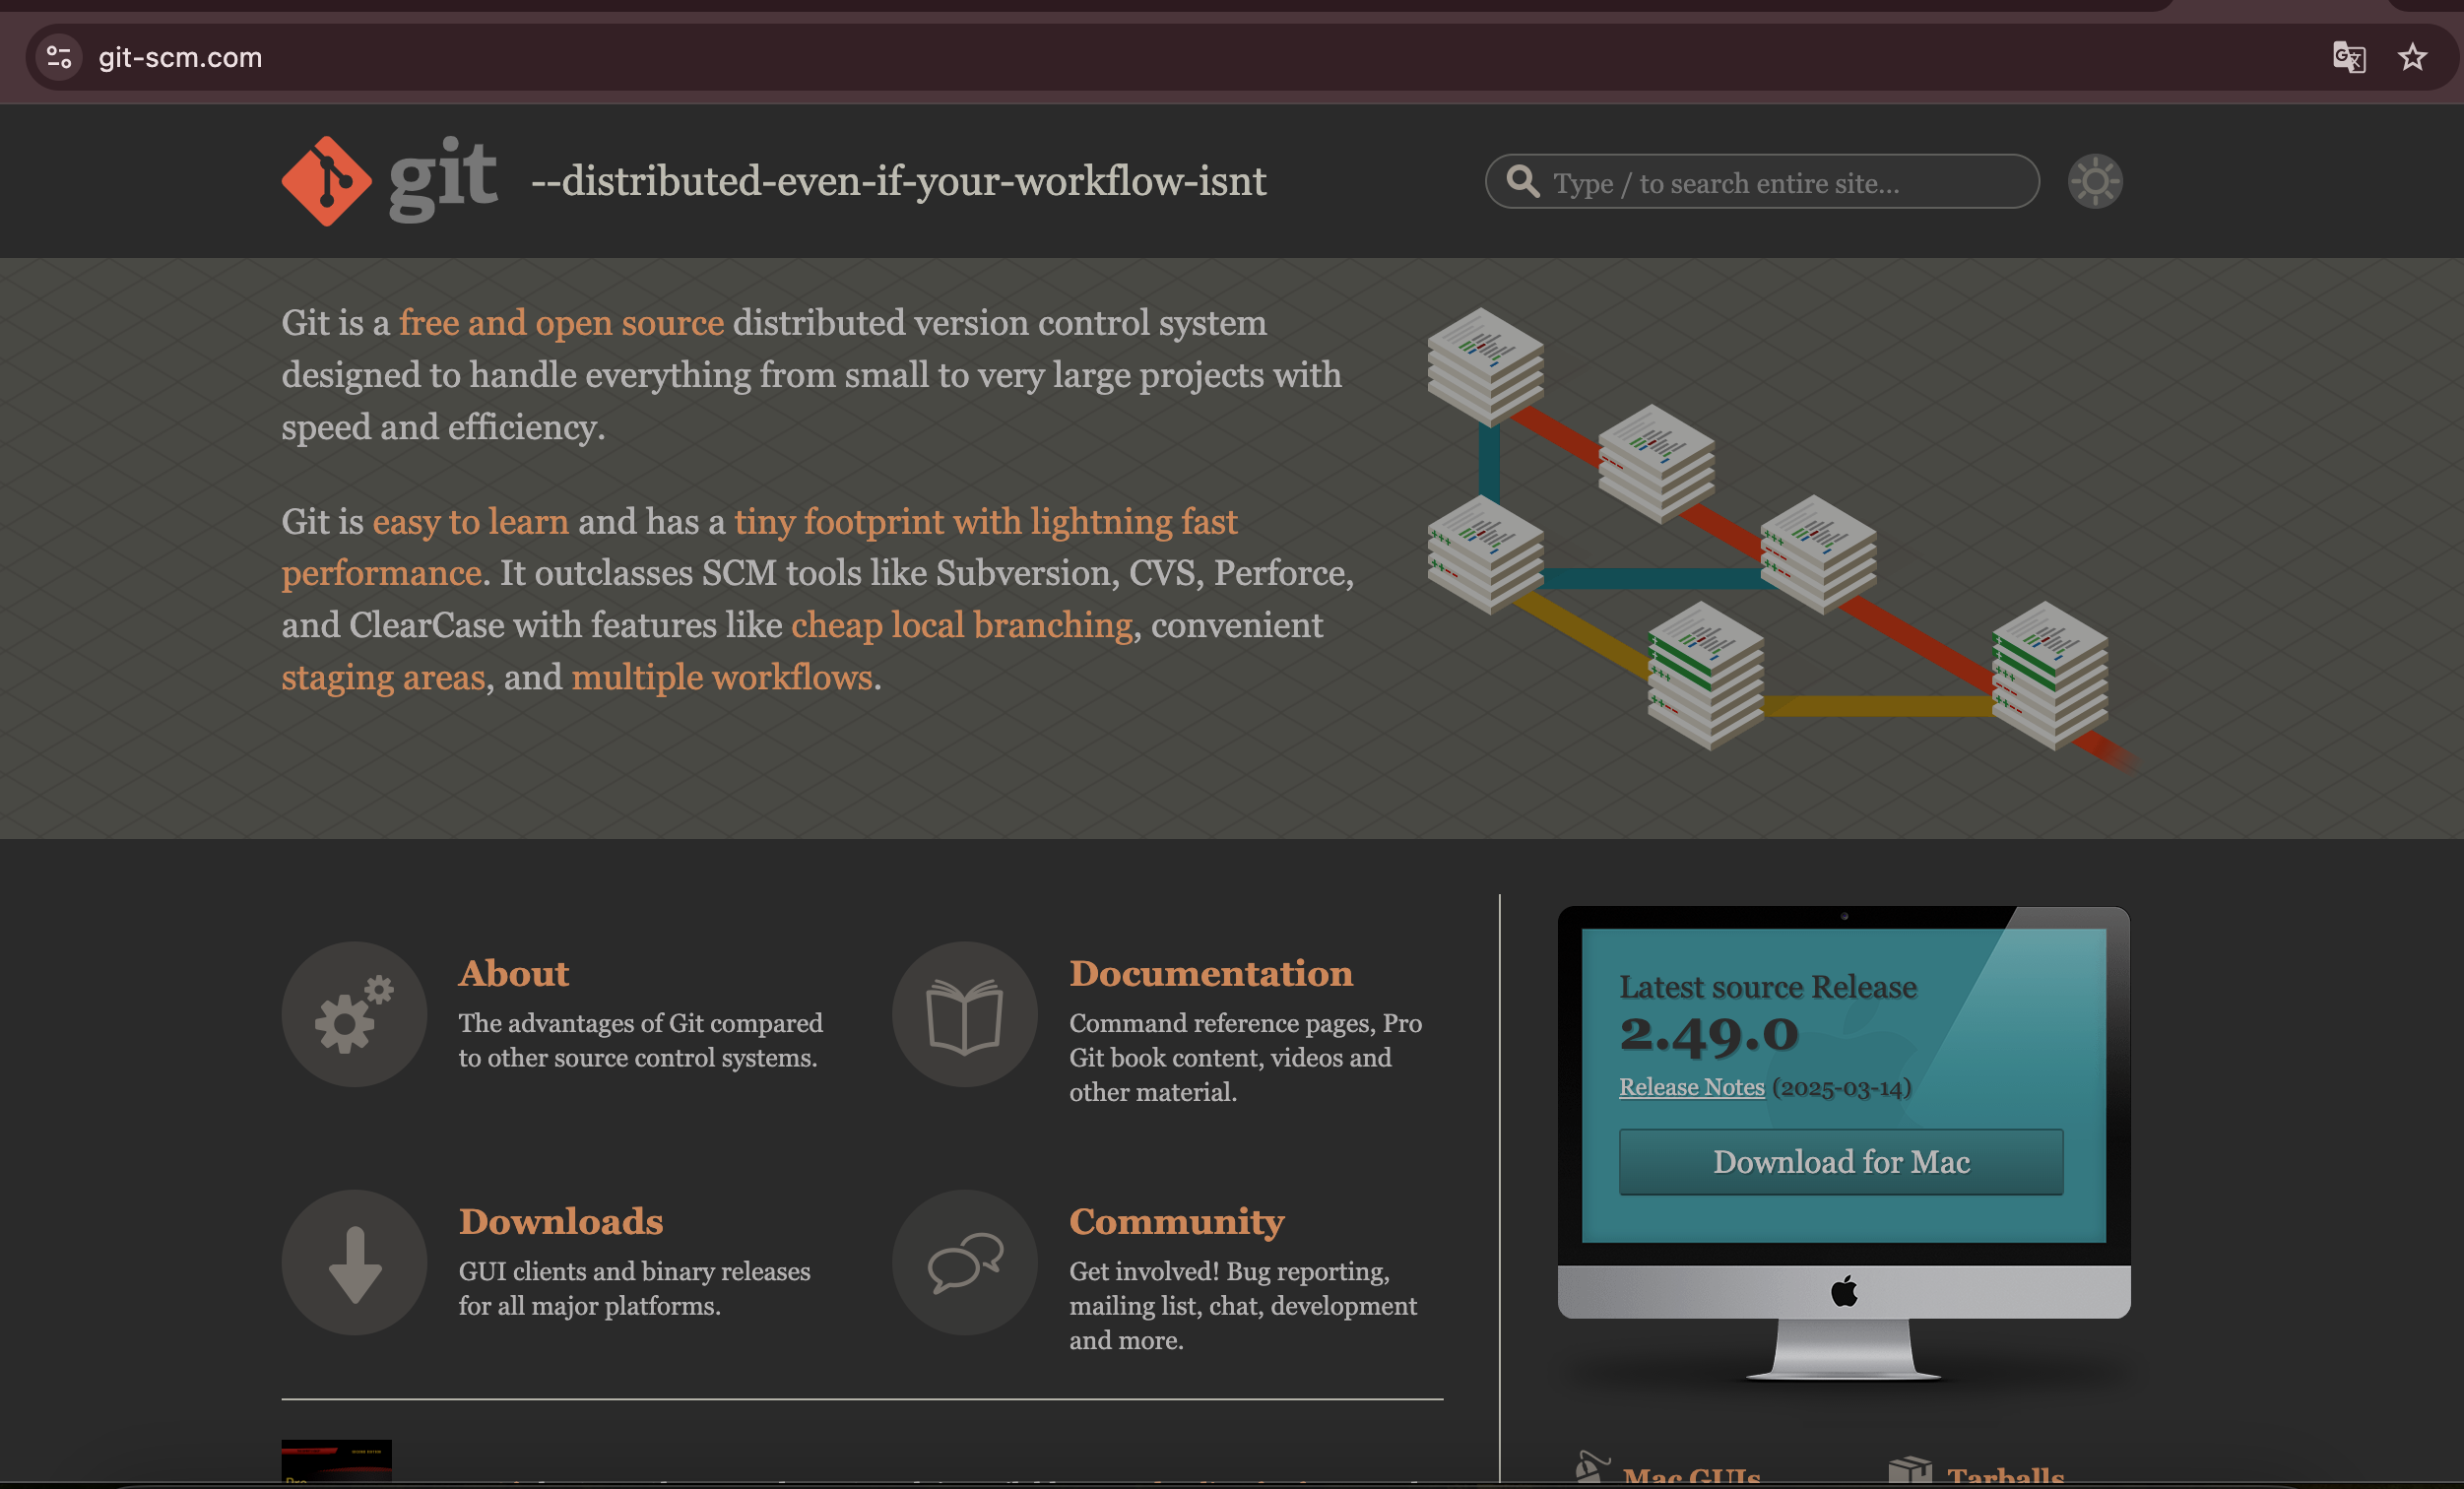Focus the site search input field
Screen dimensions: 2464x1489
[x=1780, y=183]
